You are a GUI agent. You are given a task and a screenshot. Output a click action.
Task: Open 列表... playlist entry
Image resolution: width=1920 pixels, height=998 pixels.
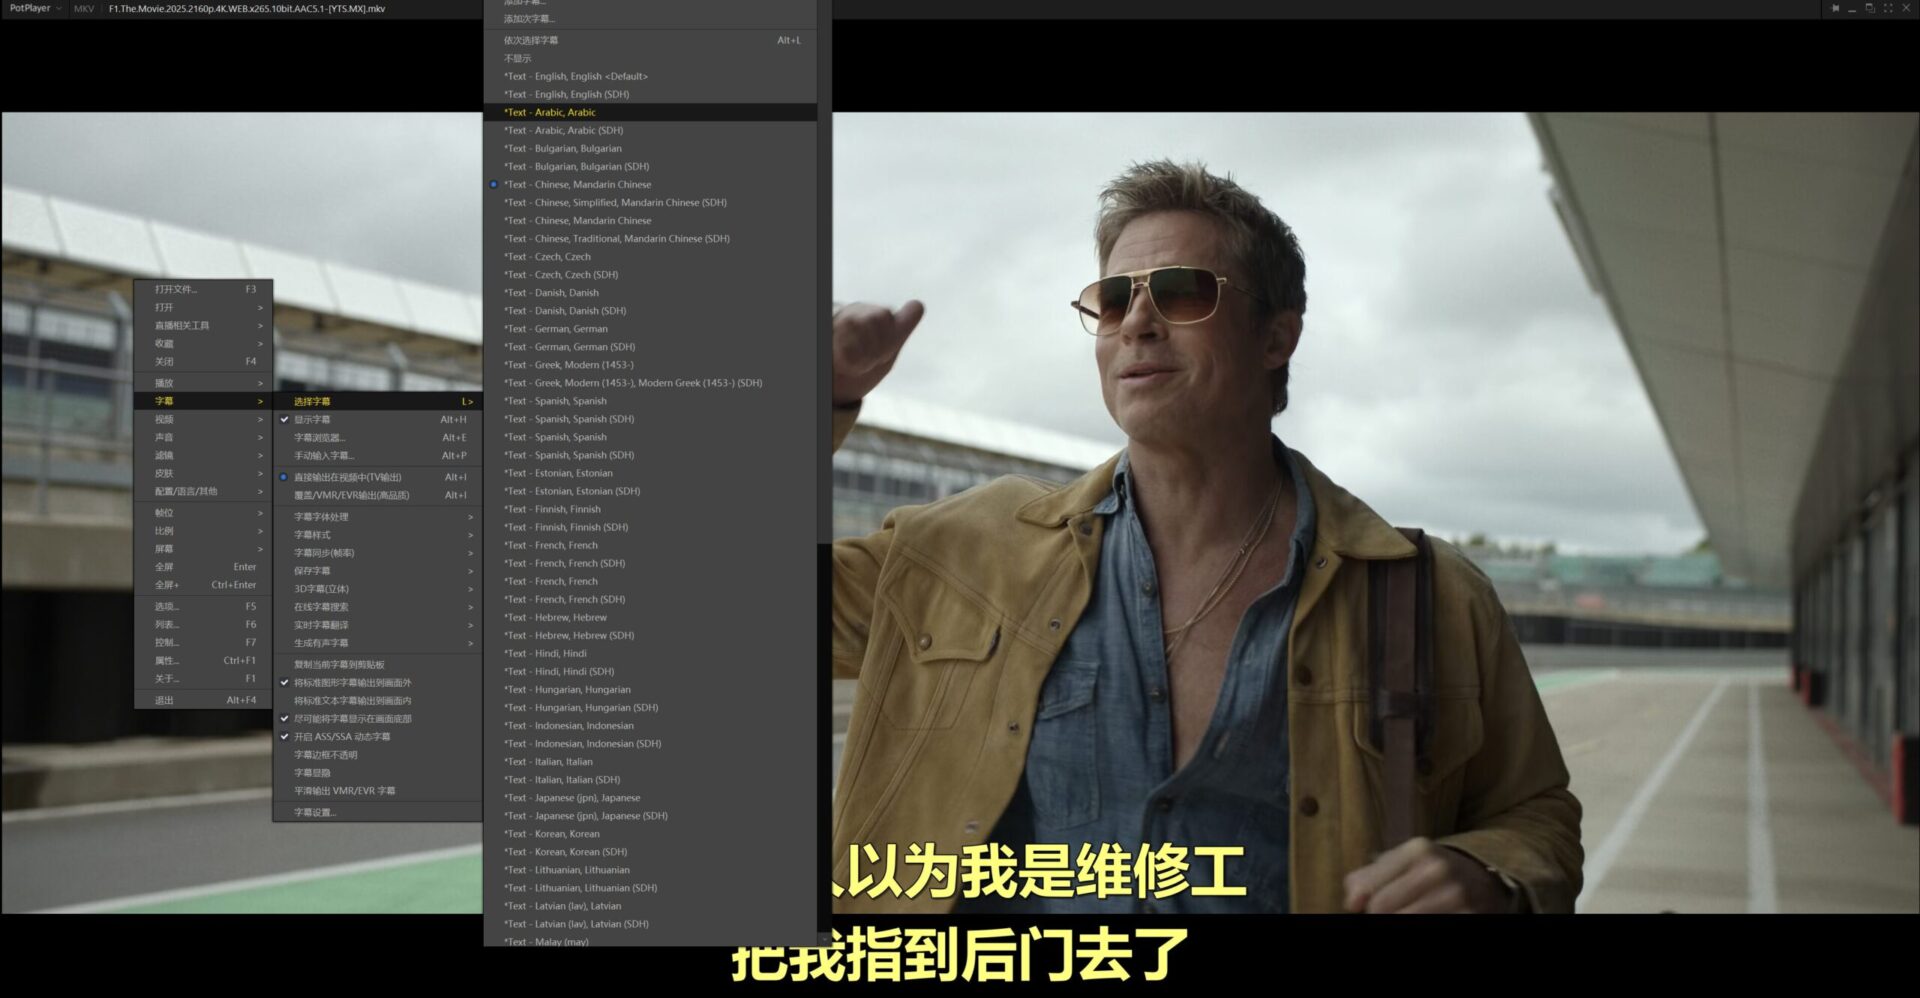[x=204, y=624]
